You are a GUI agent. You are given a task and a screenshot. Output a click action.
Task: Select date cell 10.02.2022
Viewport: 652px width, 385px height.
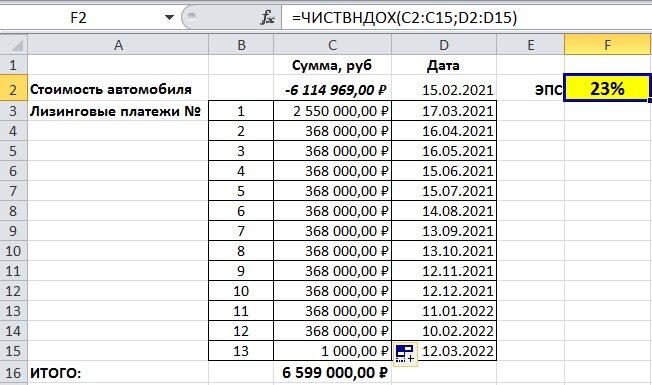(x=444, y=331)
